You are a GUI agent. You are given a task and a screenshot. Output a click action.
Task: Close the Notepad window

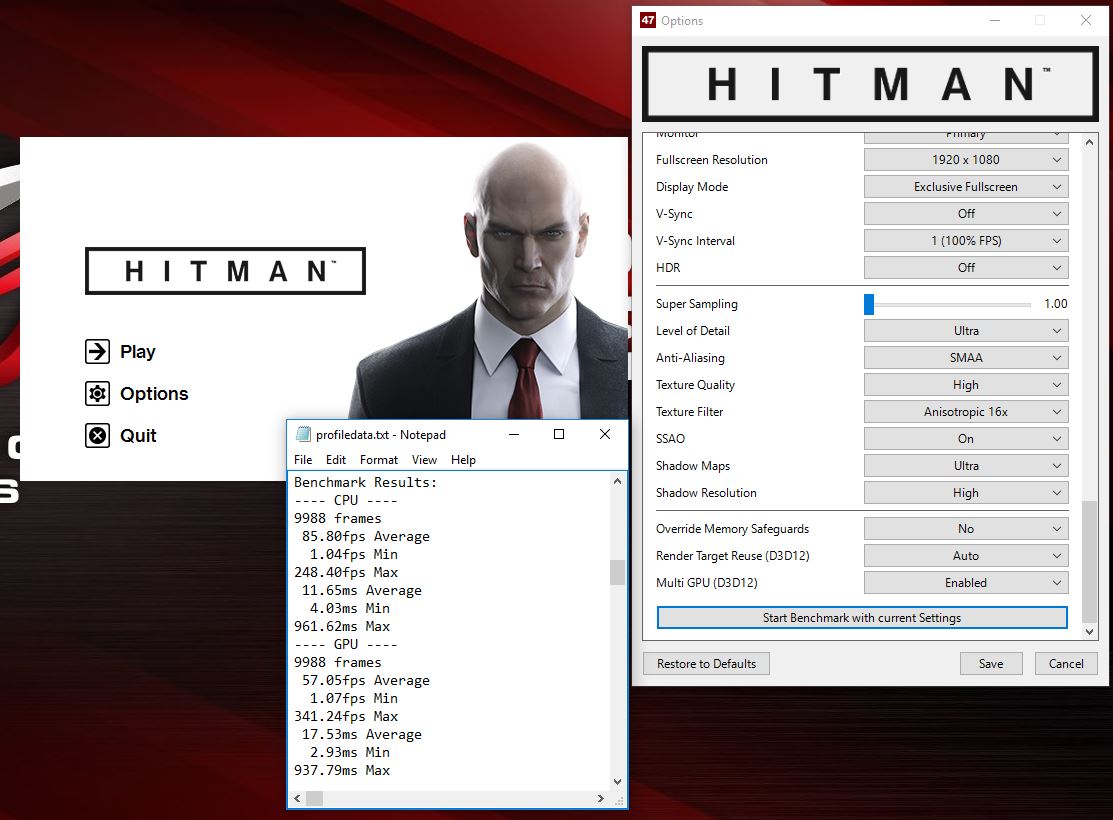pos(605,434)
